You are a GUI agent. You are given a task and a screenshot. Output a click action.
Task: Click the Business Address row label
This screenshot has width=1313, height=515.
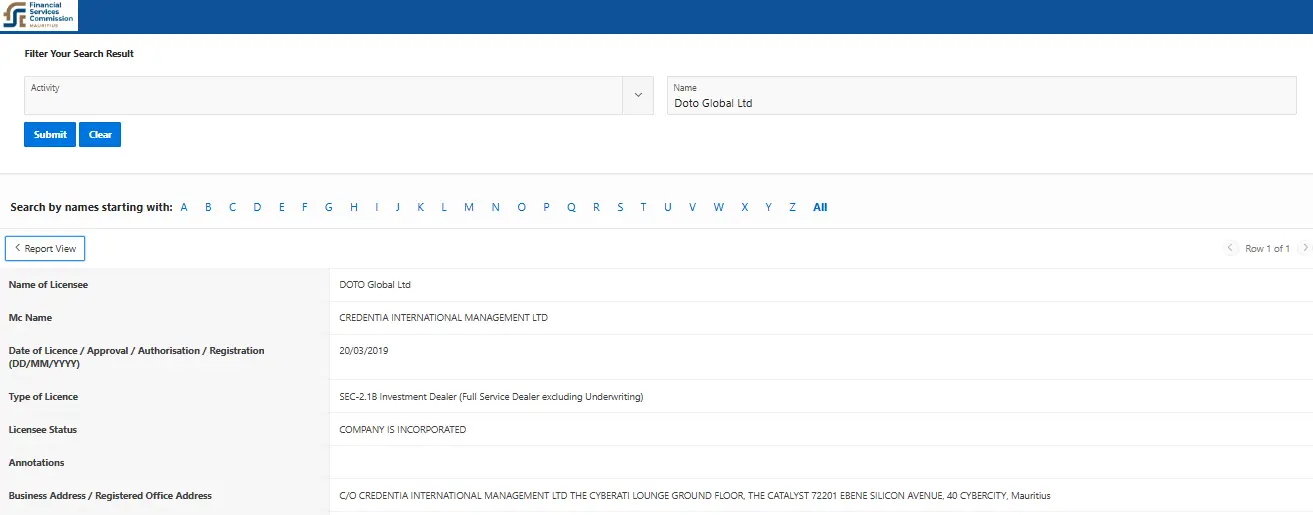click(x=110, y=496)
